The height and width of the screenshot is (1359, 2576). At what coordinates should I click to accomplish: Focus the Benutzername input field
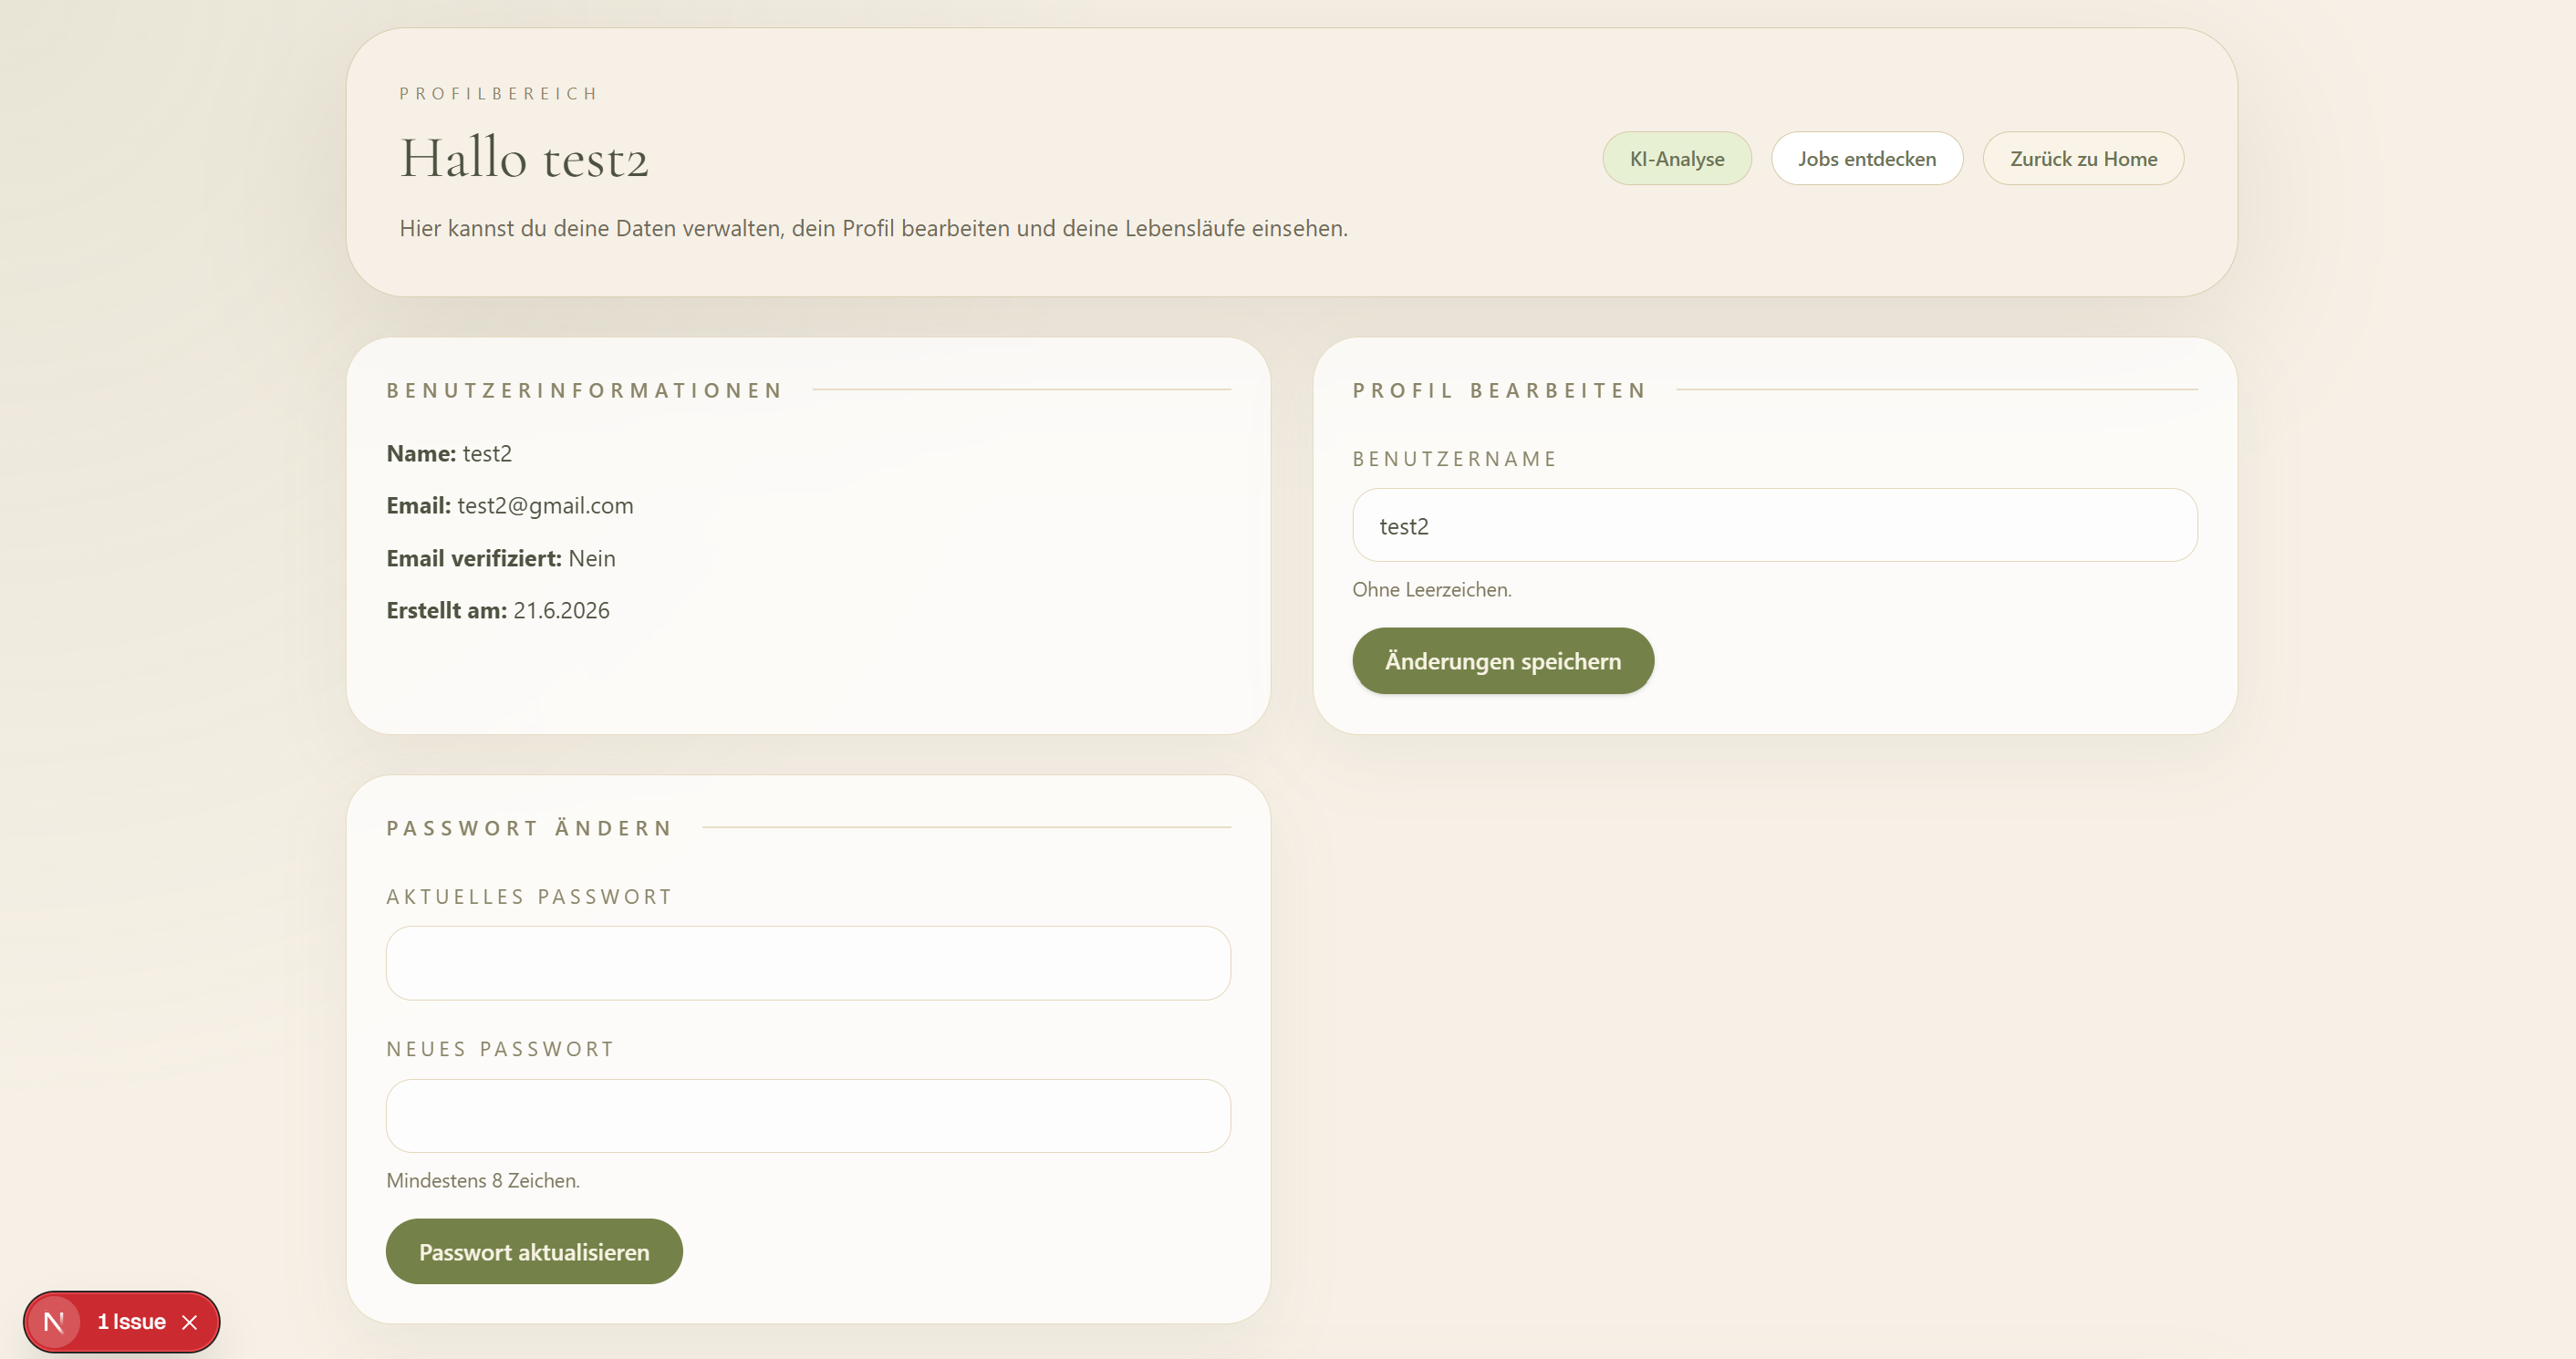tap(1774, 525)
